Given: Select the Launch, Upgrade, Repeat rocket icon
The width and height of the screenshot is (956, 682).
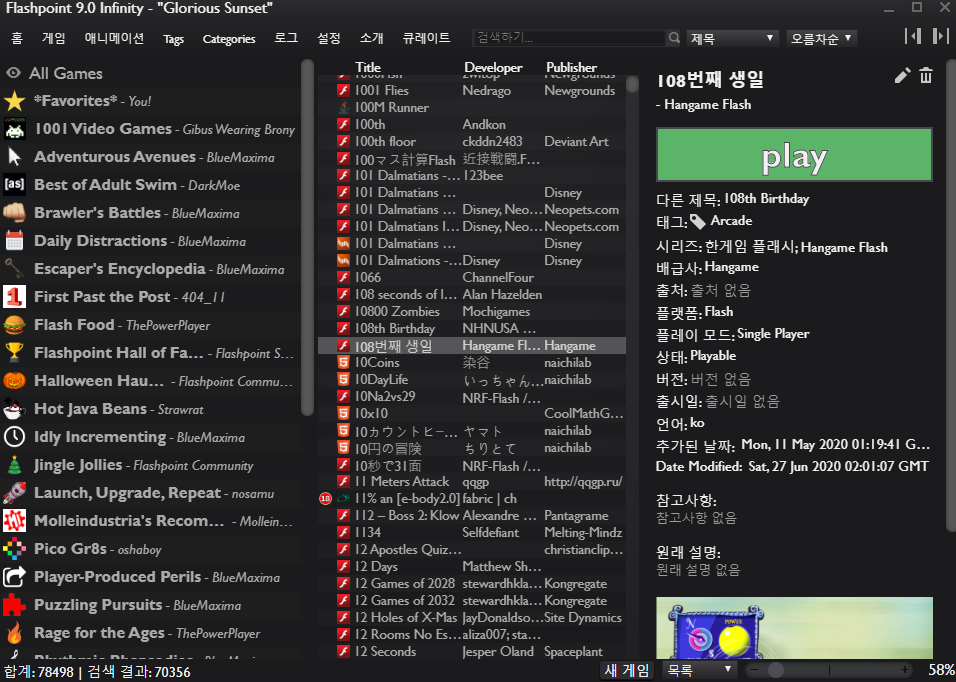Looking at the screenshot, I should [x=15, y=493].
